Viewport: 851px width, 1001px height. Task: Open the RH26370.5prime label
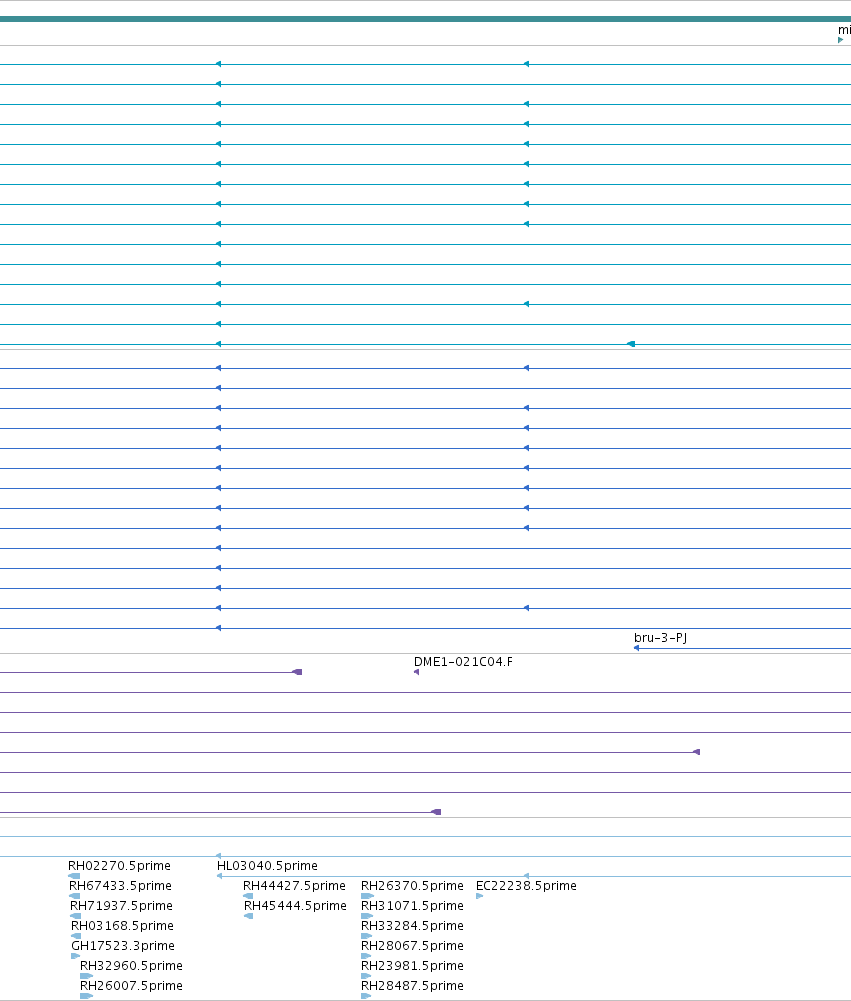[412, 885]
